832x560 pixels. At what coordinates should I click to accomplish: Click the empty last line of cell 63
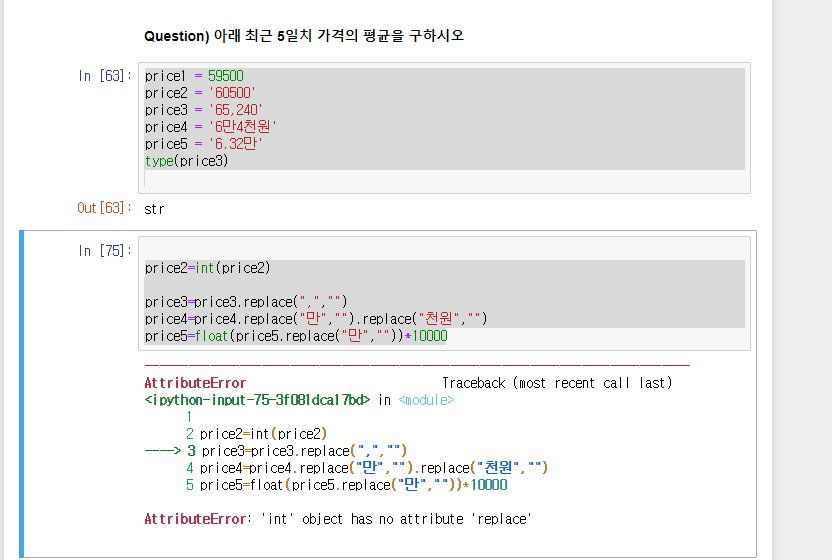(444, 178)
